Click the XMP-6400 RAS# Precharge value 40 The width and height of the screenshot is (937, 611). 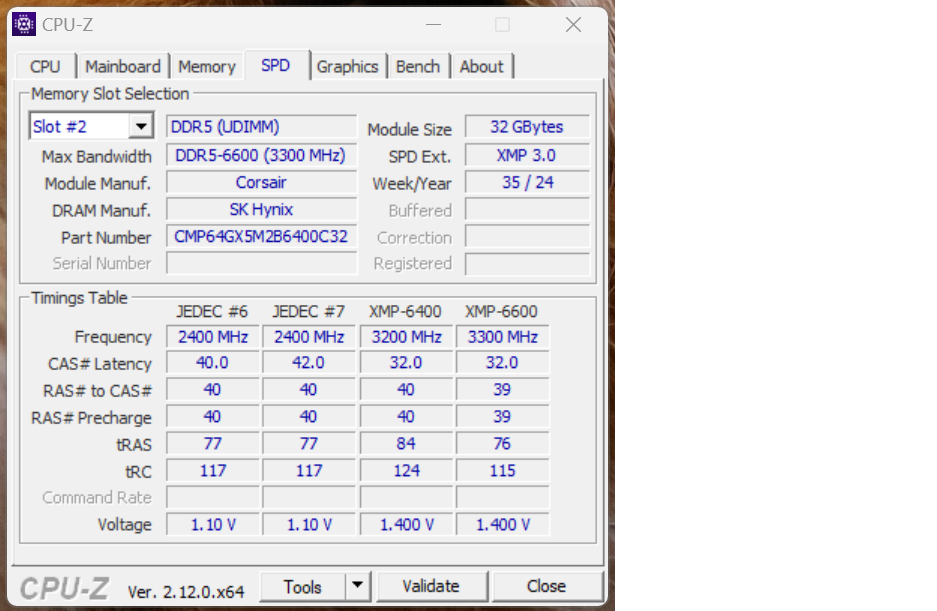(406, 417)
